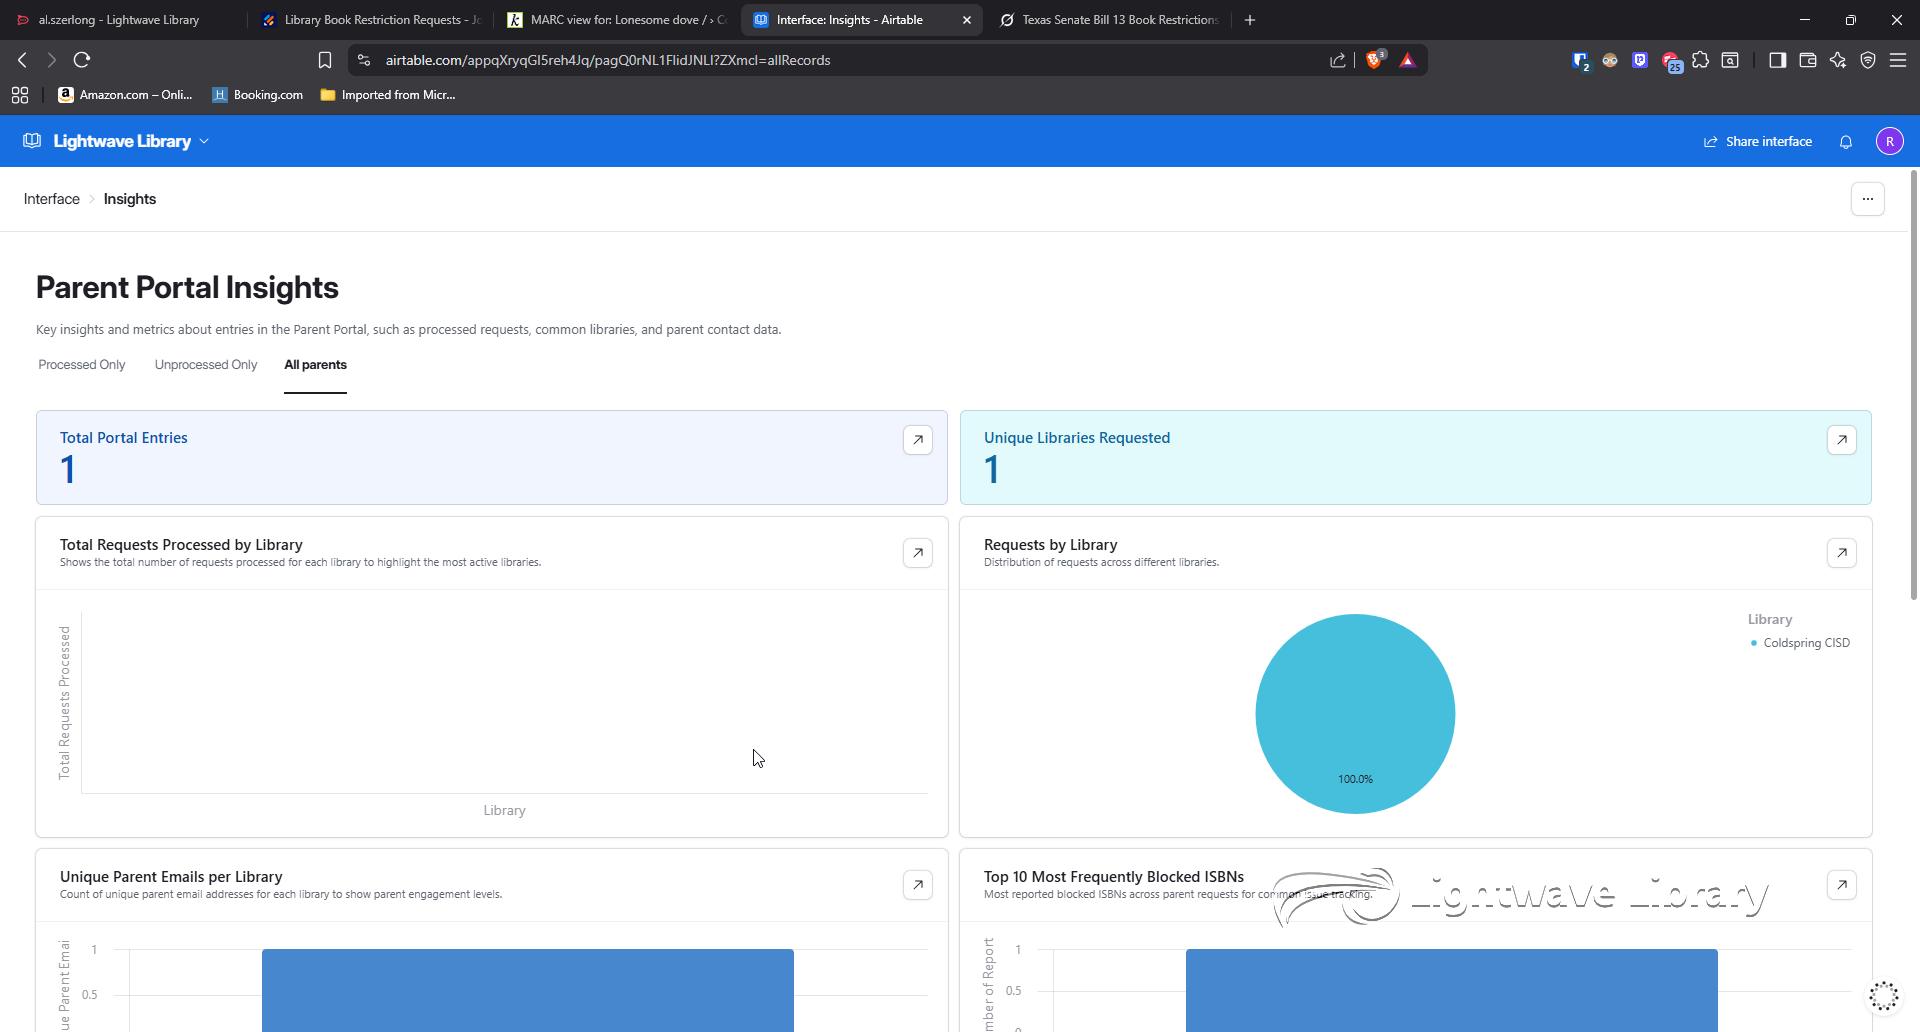This screenshot has width=1920, height=1032.
Task: Switch to the MARC view browser tab
Action: pyautogui.click(x=617, y=20)
